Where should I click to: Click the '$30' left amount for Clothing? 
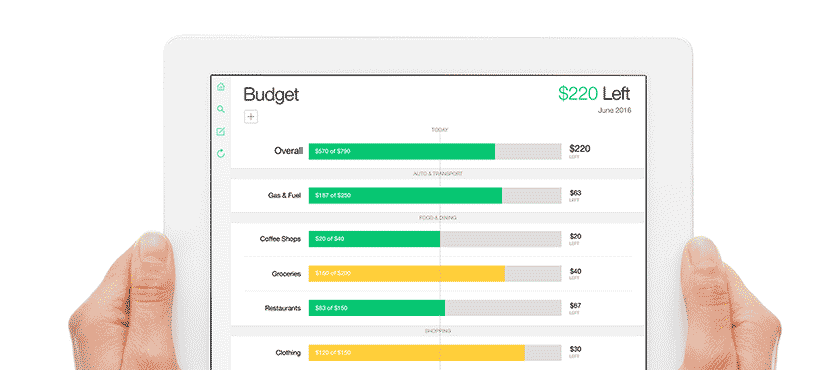[x=575, y=350]
